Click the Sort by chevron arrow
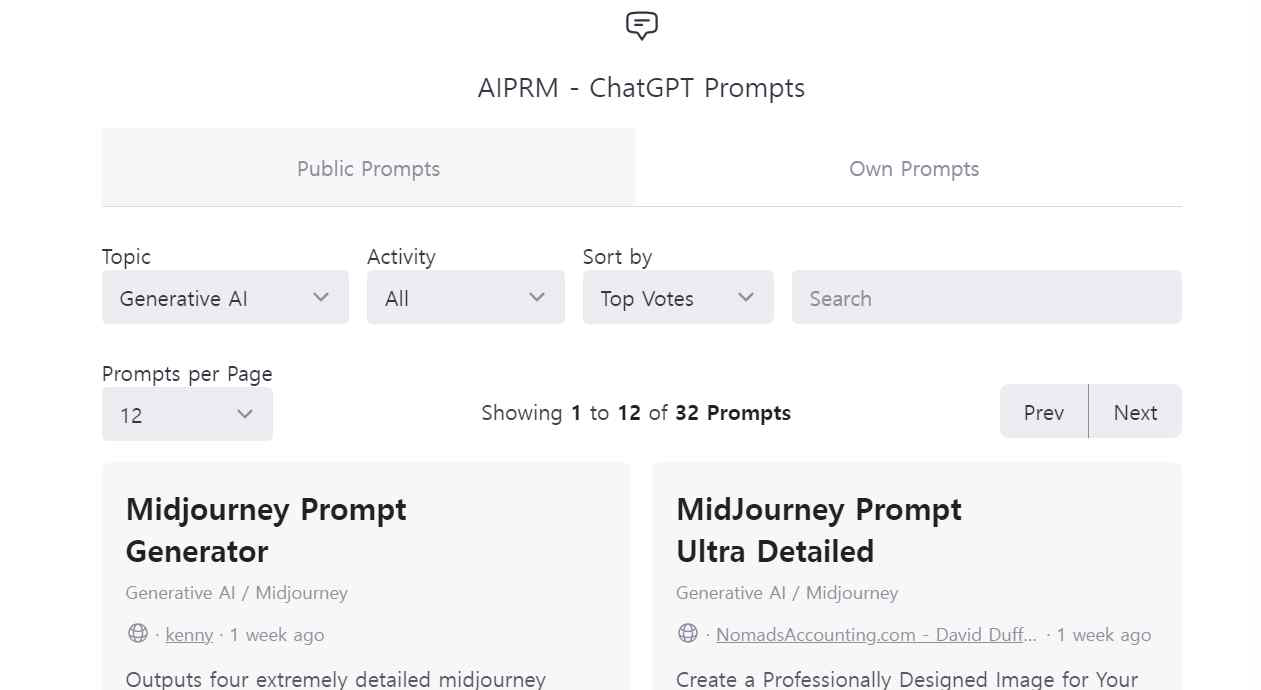This screenshot has height=690, width=1261. (746, 297)
